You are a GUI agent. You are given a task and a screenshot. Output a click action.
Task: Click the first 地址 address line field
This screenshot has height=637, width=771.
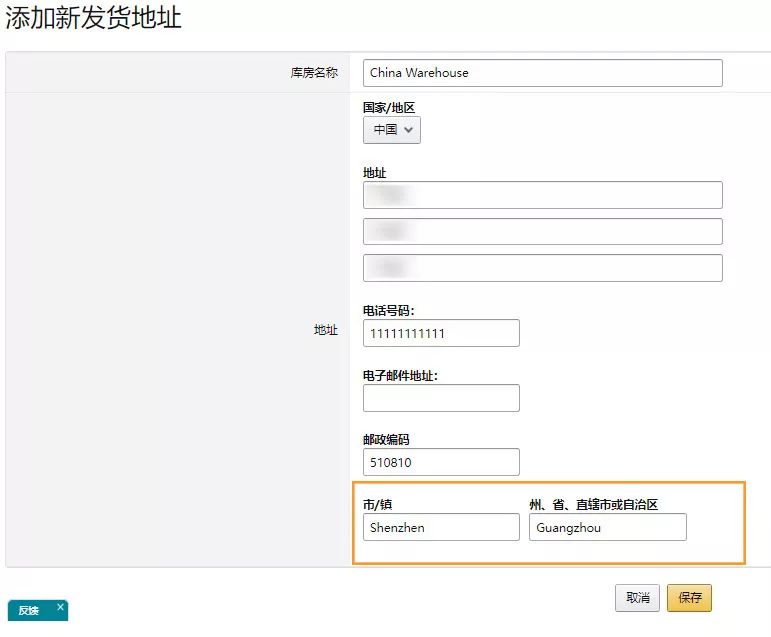coord(542,195)
